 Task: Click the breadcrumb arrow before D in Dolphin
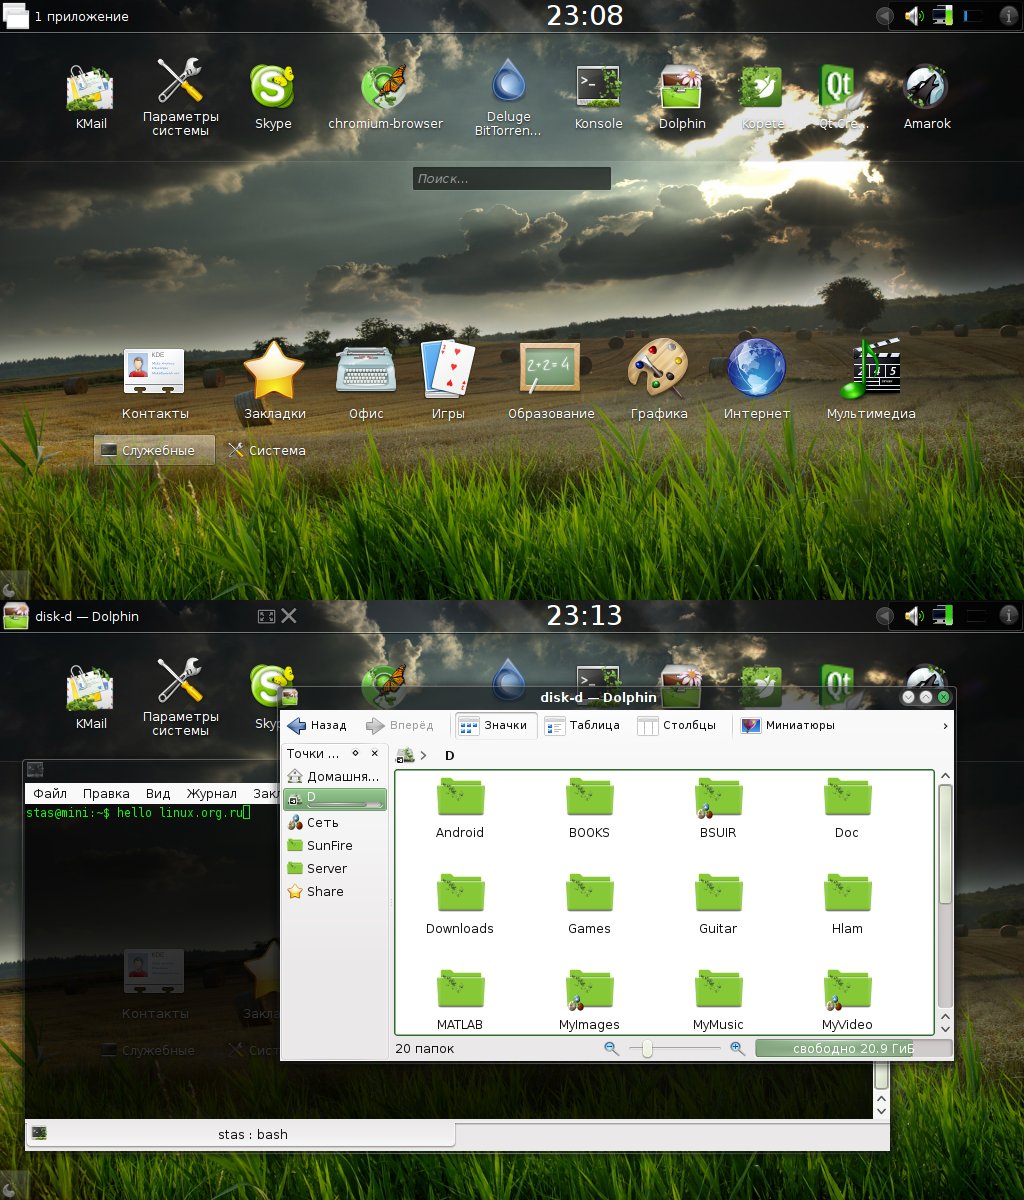tap(424, 755)
